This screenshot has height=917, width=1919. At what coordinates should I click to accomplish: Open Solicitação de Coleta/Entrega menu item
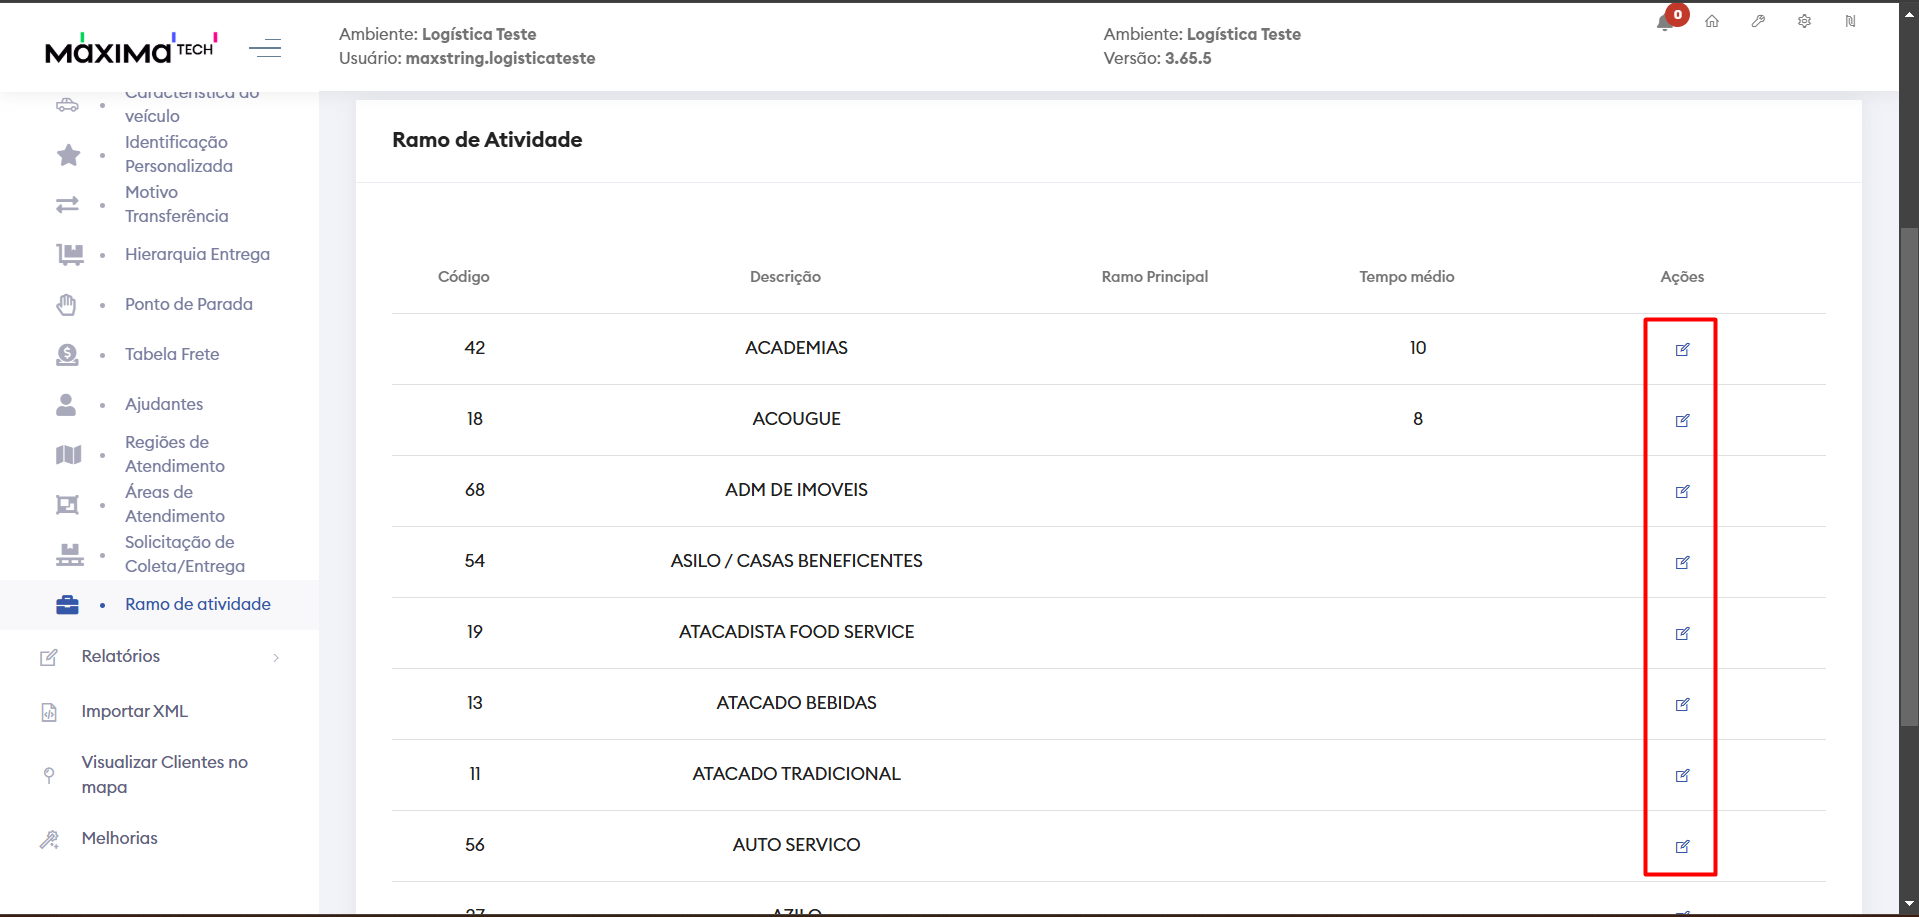coord(185,554)
